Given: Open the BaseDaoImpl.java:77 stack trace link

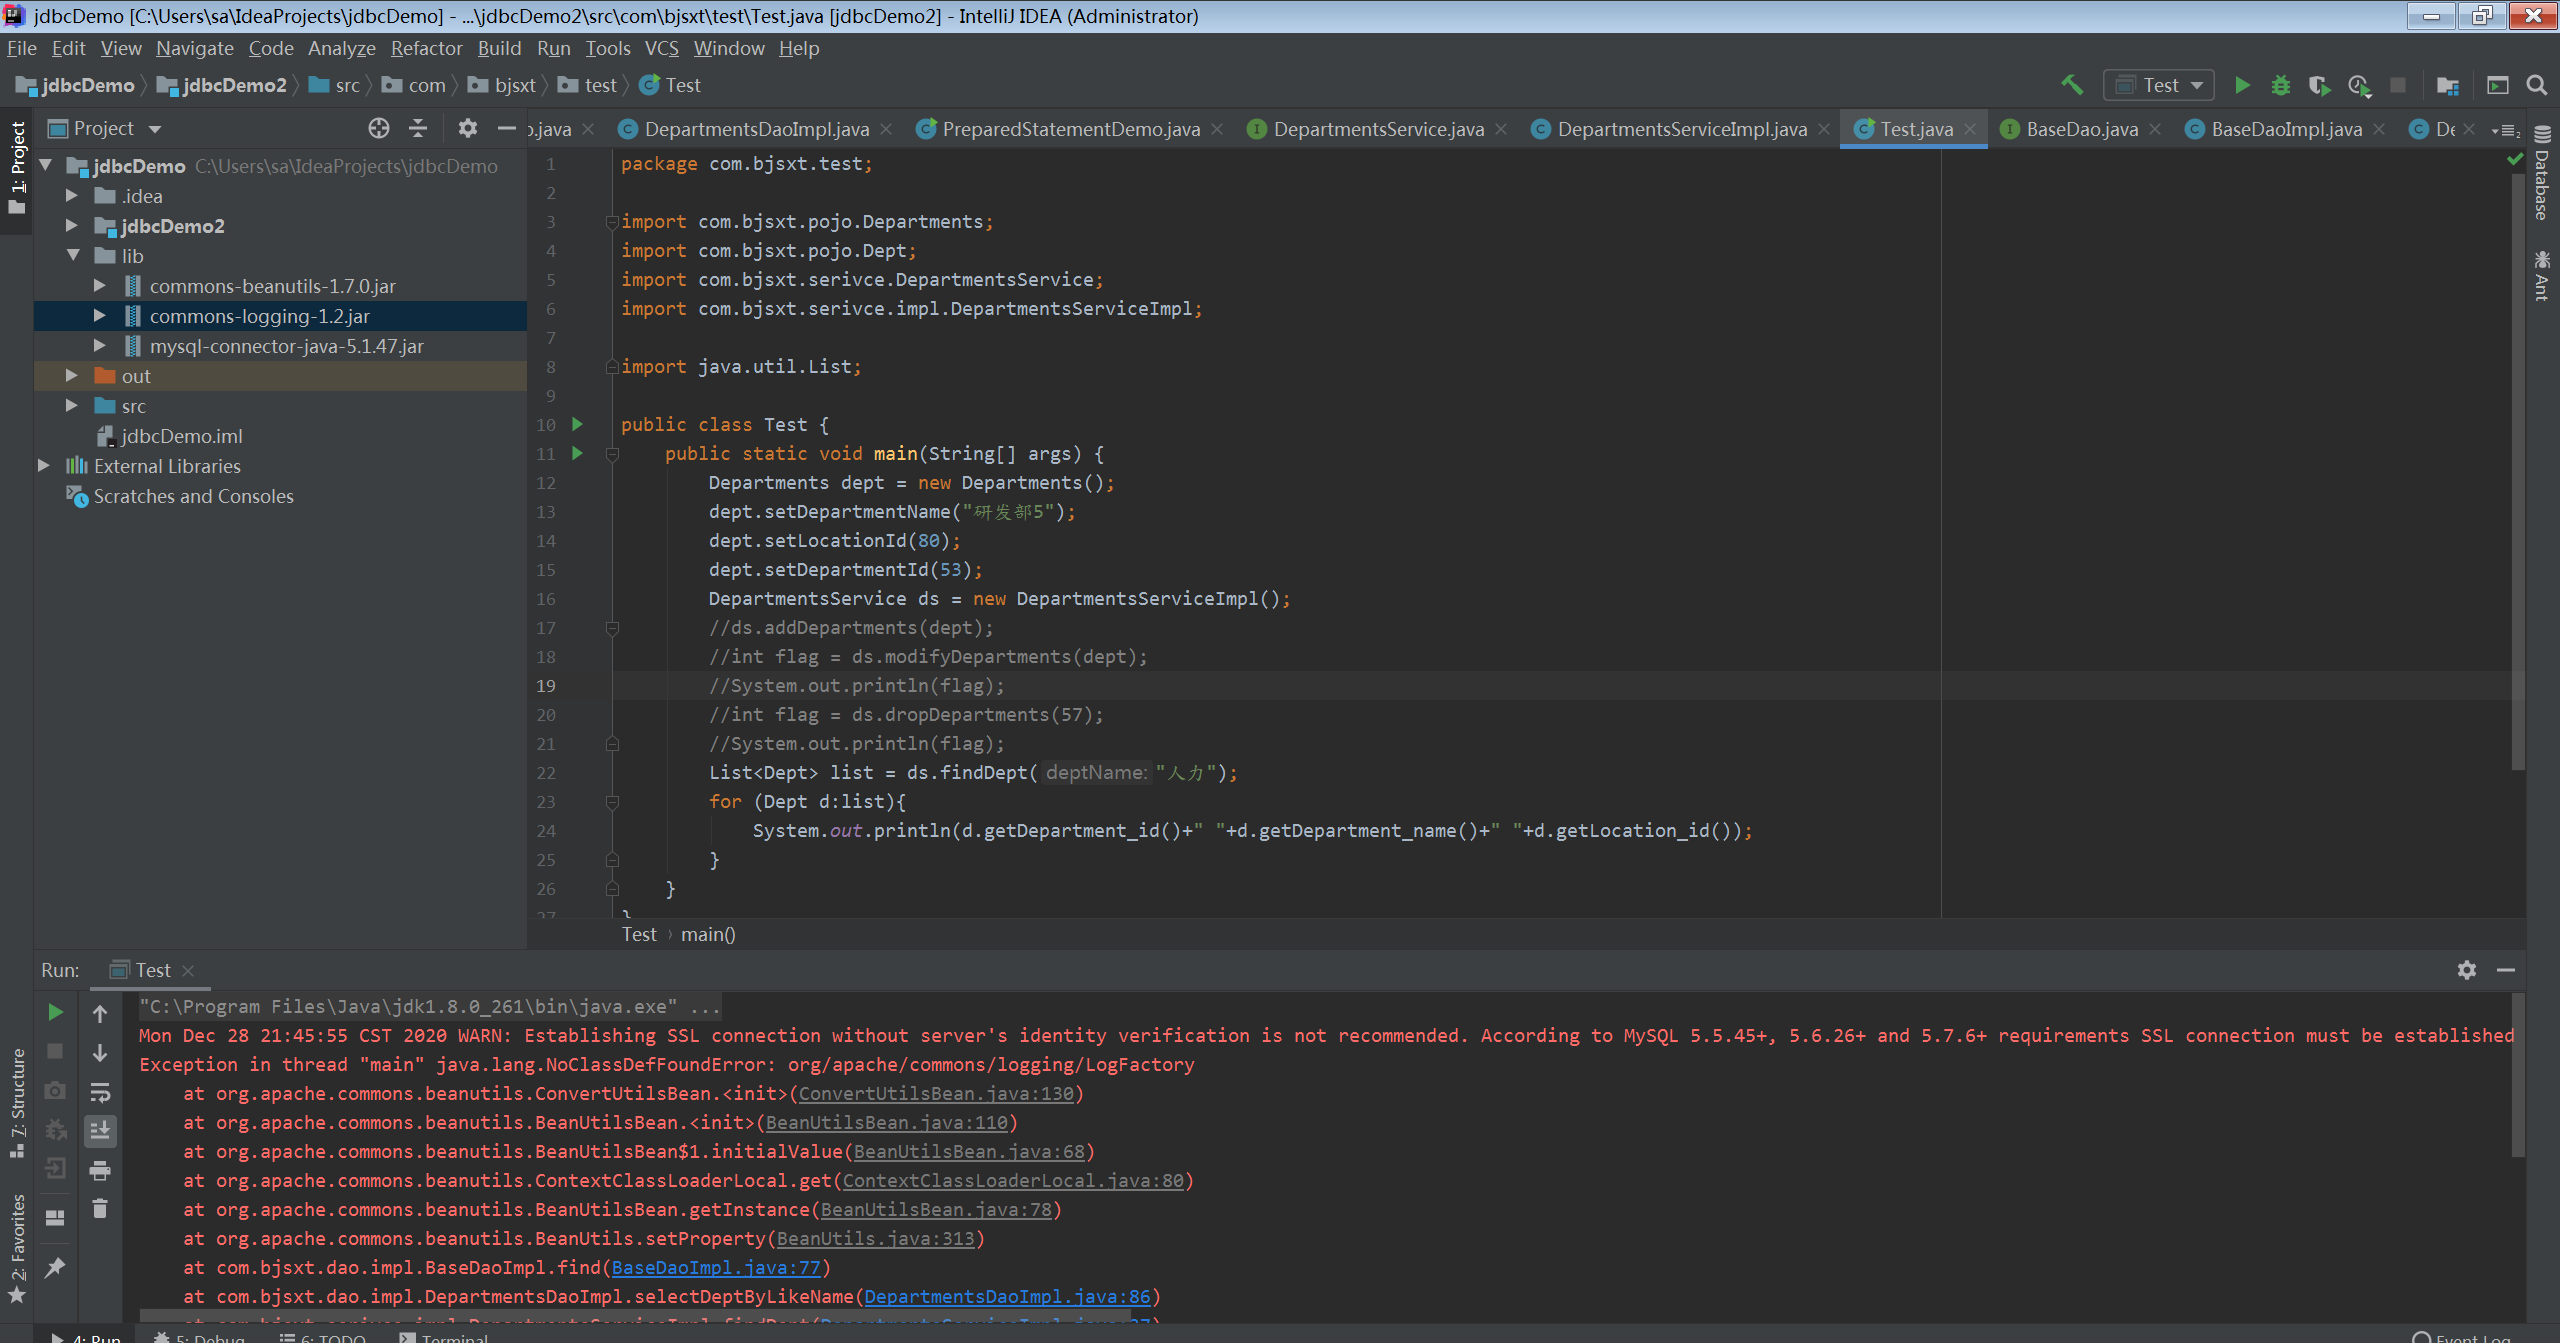Looking at the screenshot, I should tap(716, 1267).
